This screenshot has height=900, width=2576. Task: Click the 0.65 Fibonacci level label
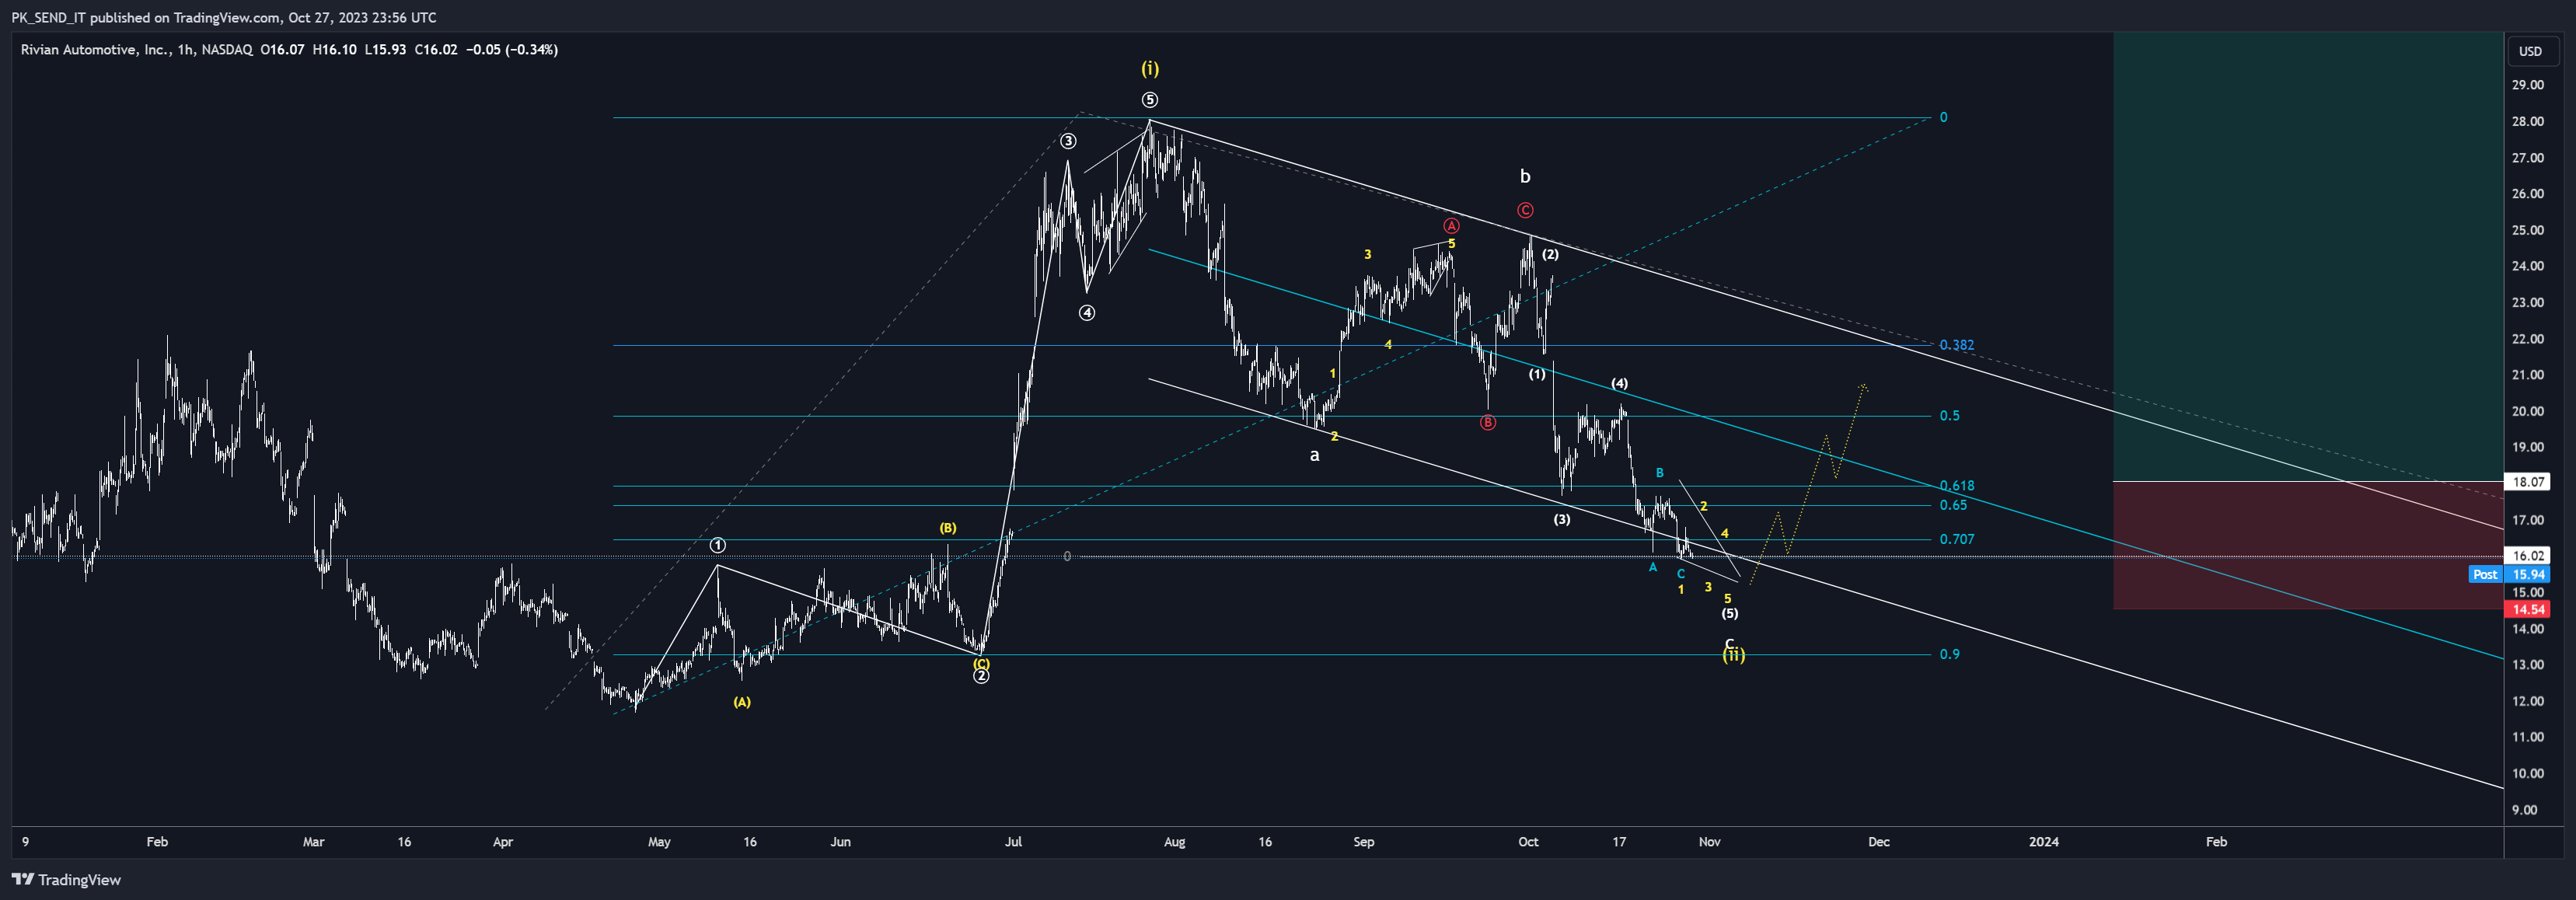pos(1953,505)
